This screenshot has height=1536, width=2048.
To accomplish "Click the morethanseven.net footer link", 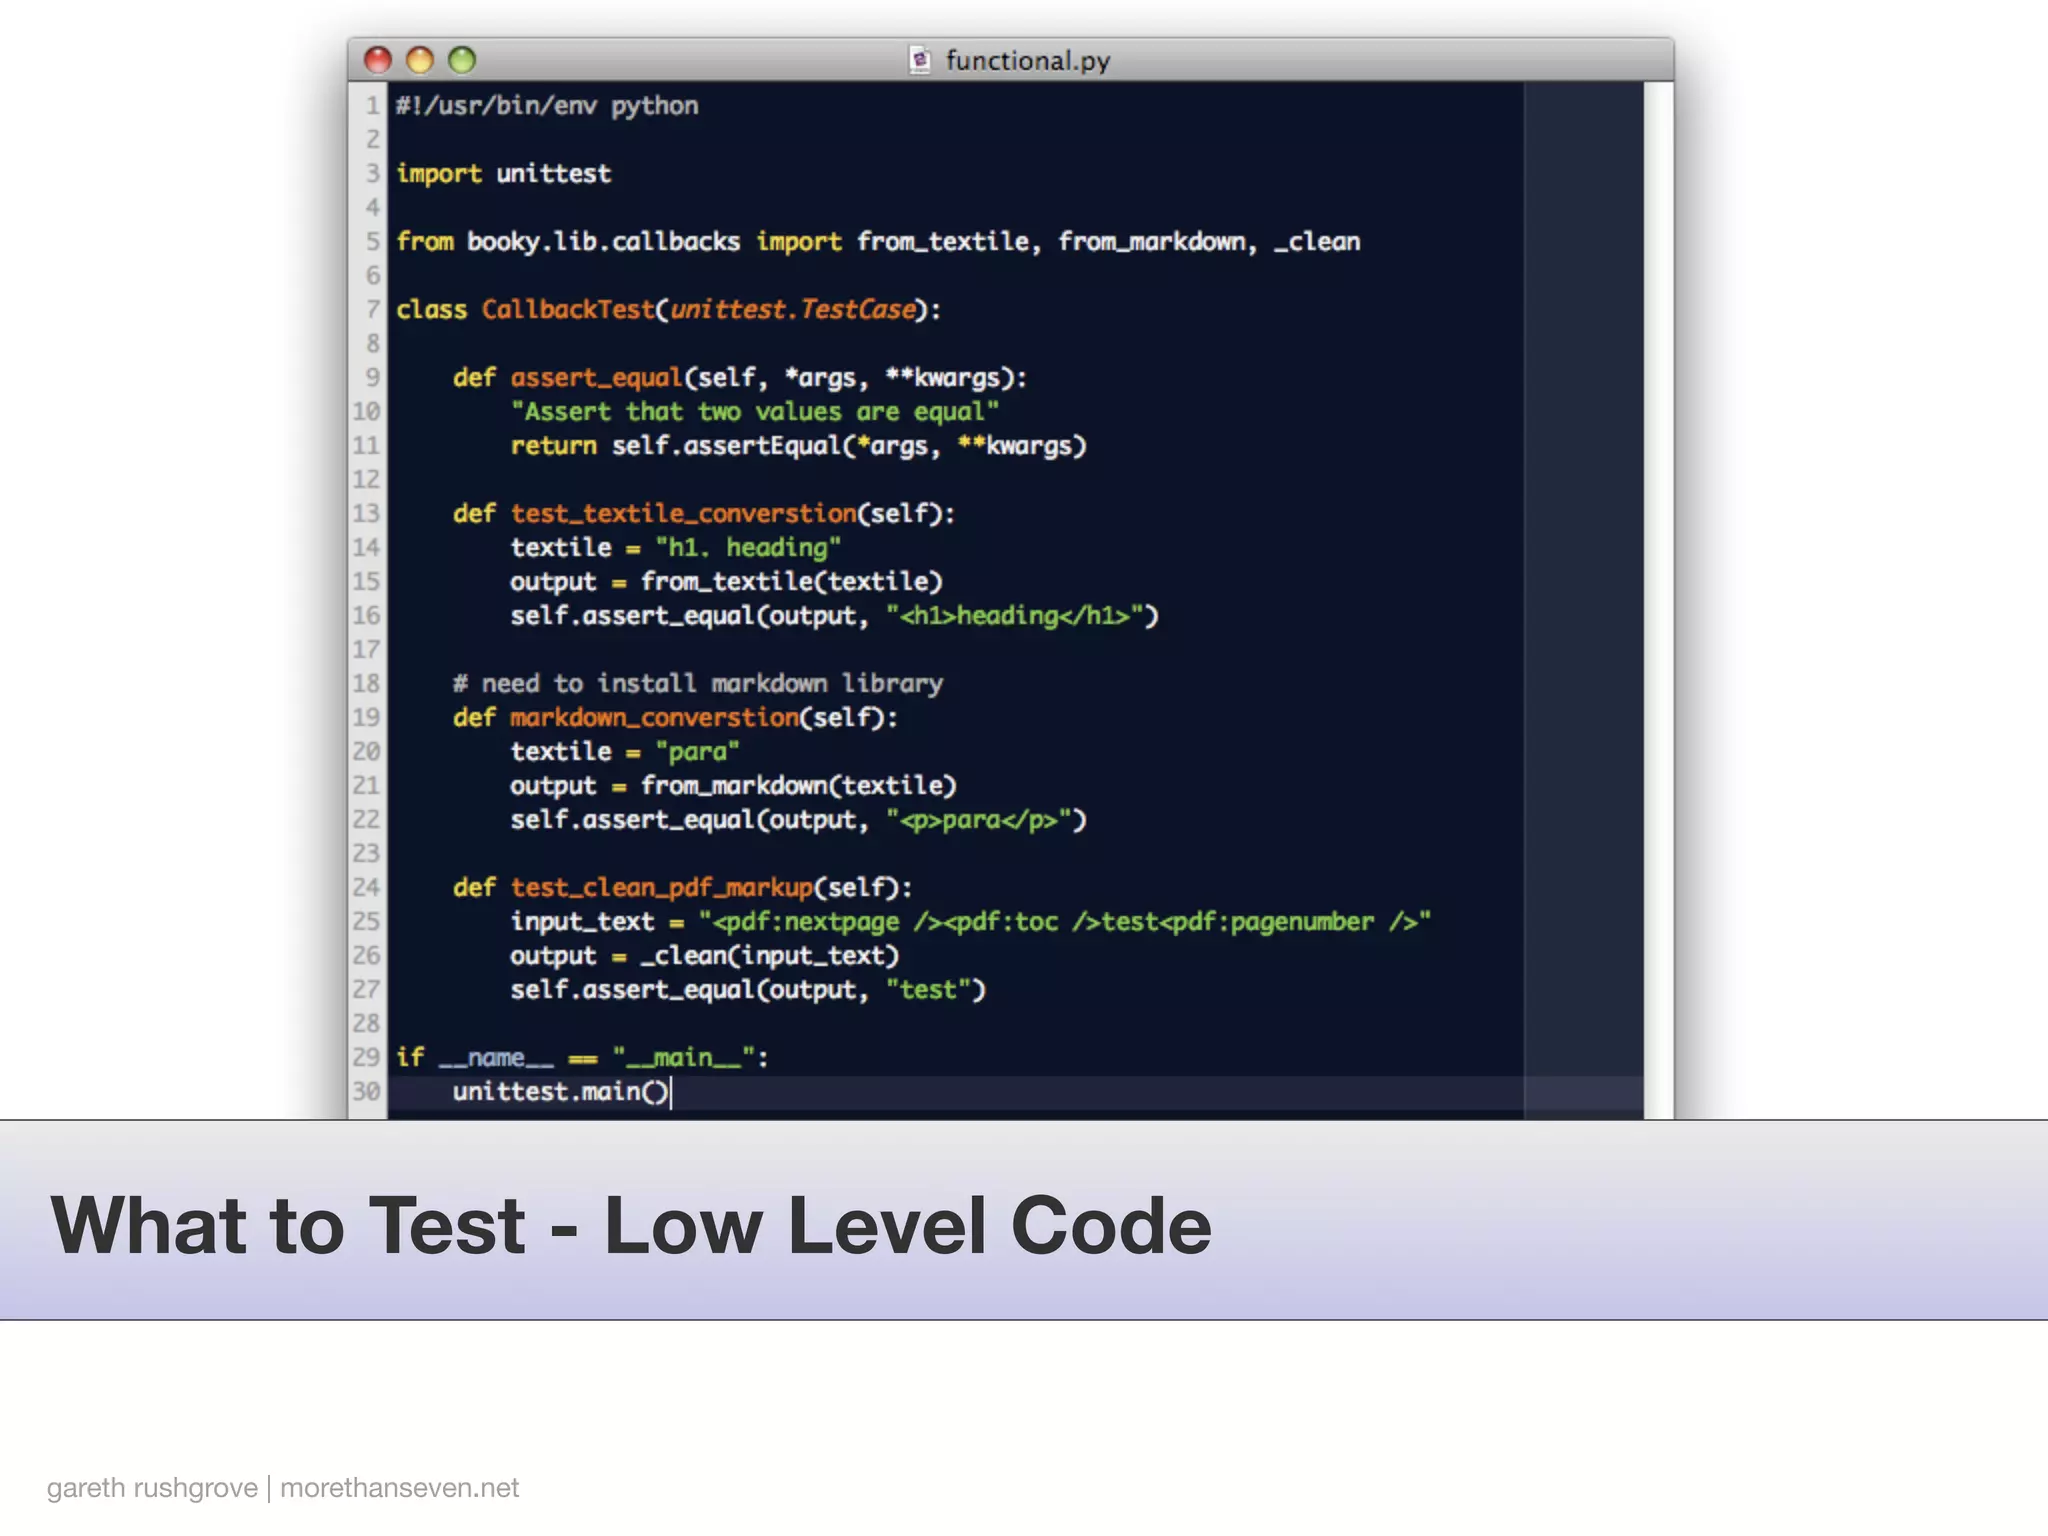I will (399, 1488).
